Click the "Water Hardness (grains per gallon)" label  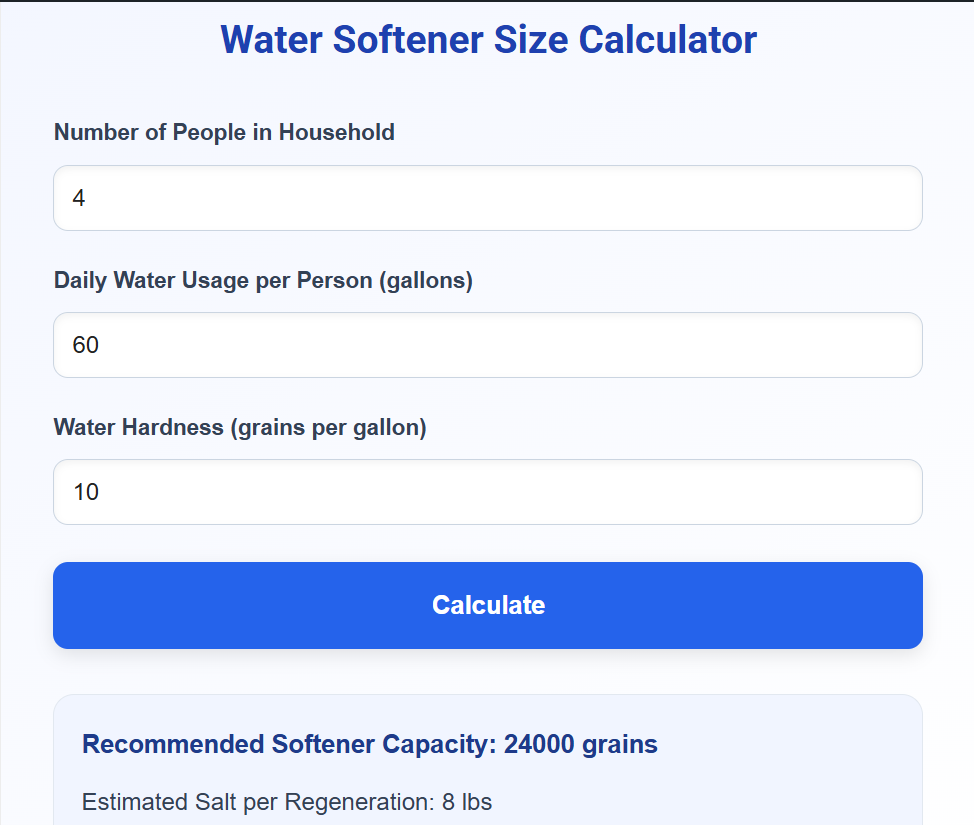(240, 427)
